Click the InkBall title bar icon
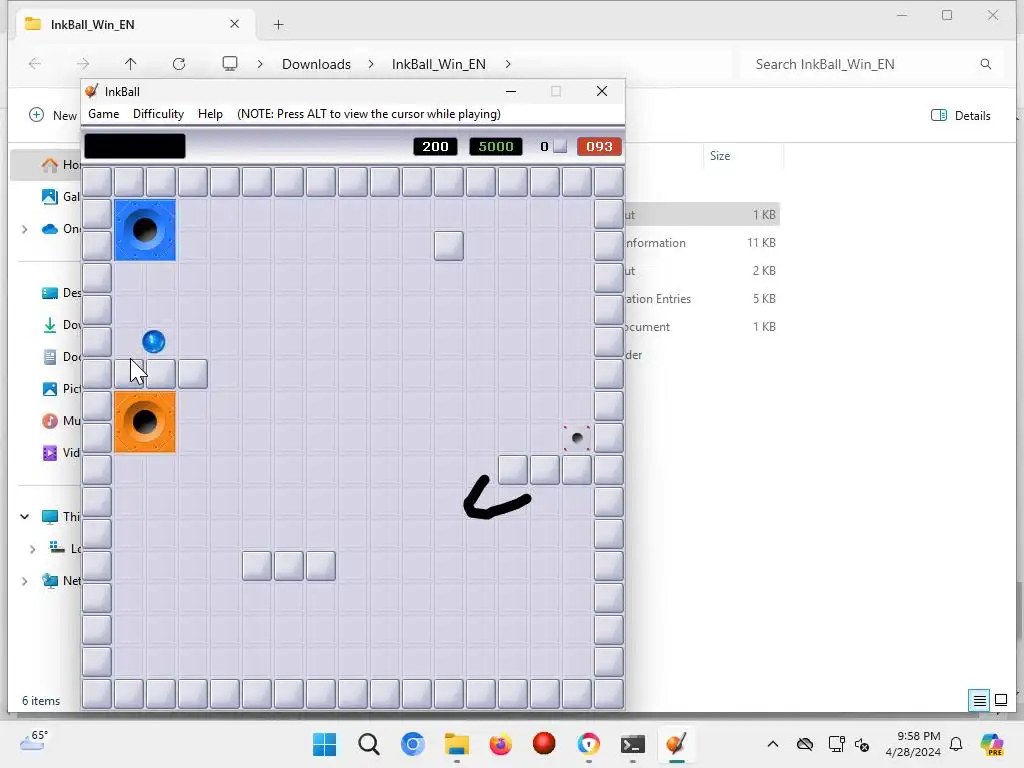This screenshot has width=1024, height=768. point(92,91)
